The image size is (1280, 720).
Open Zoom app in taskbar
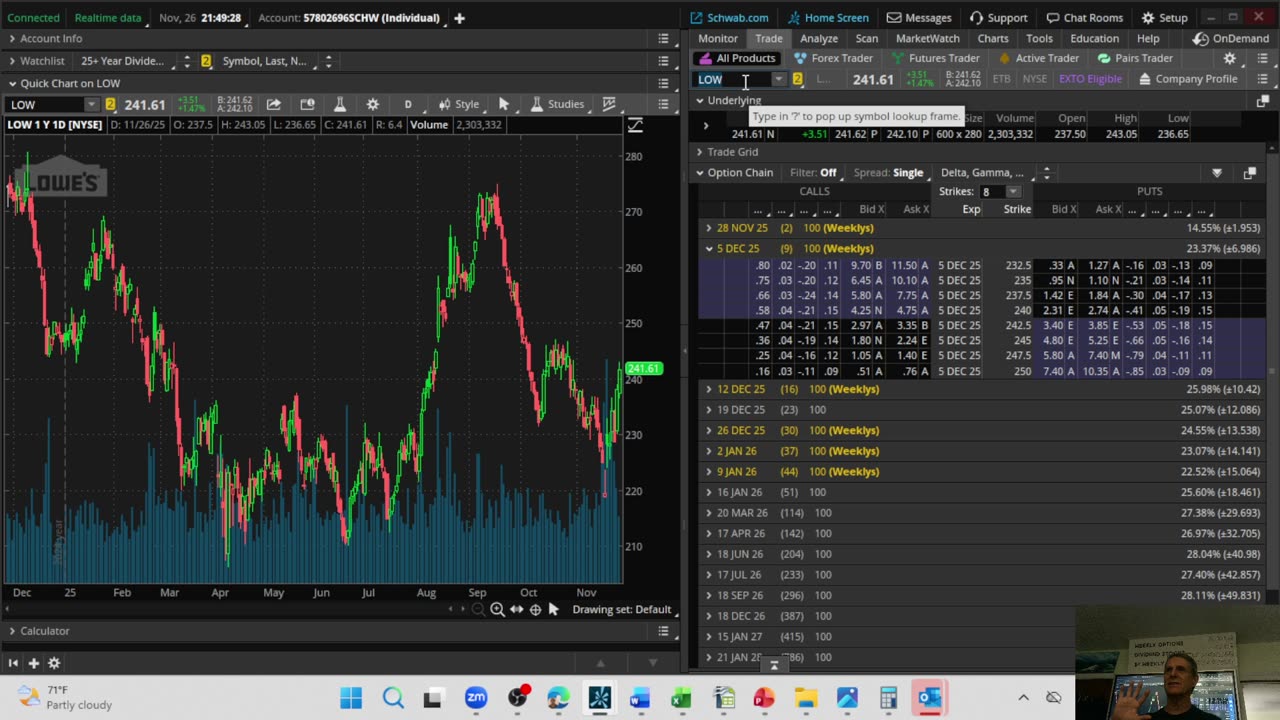click(x=476, y=698)
